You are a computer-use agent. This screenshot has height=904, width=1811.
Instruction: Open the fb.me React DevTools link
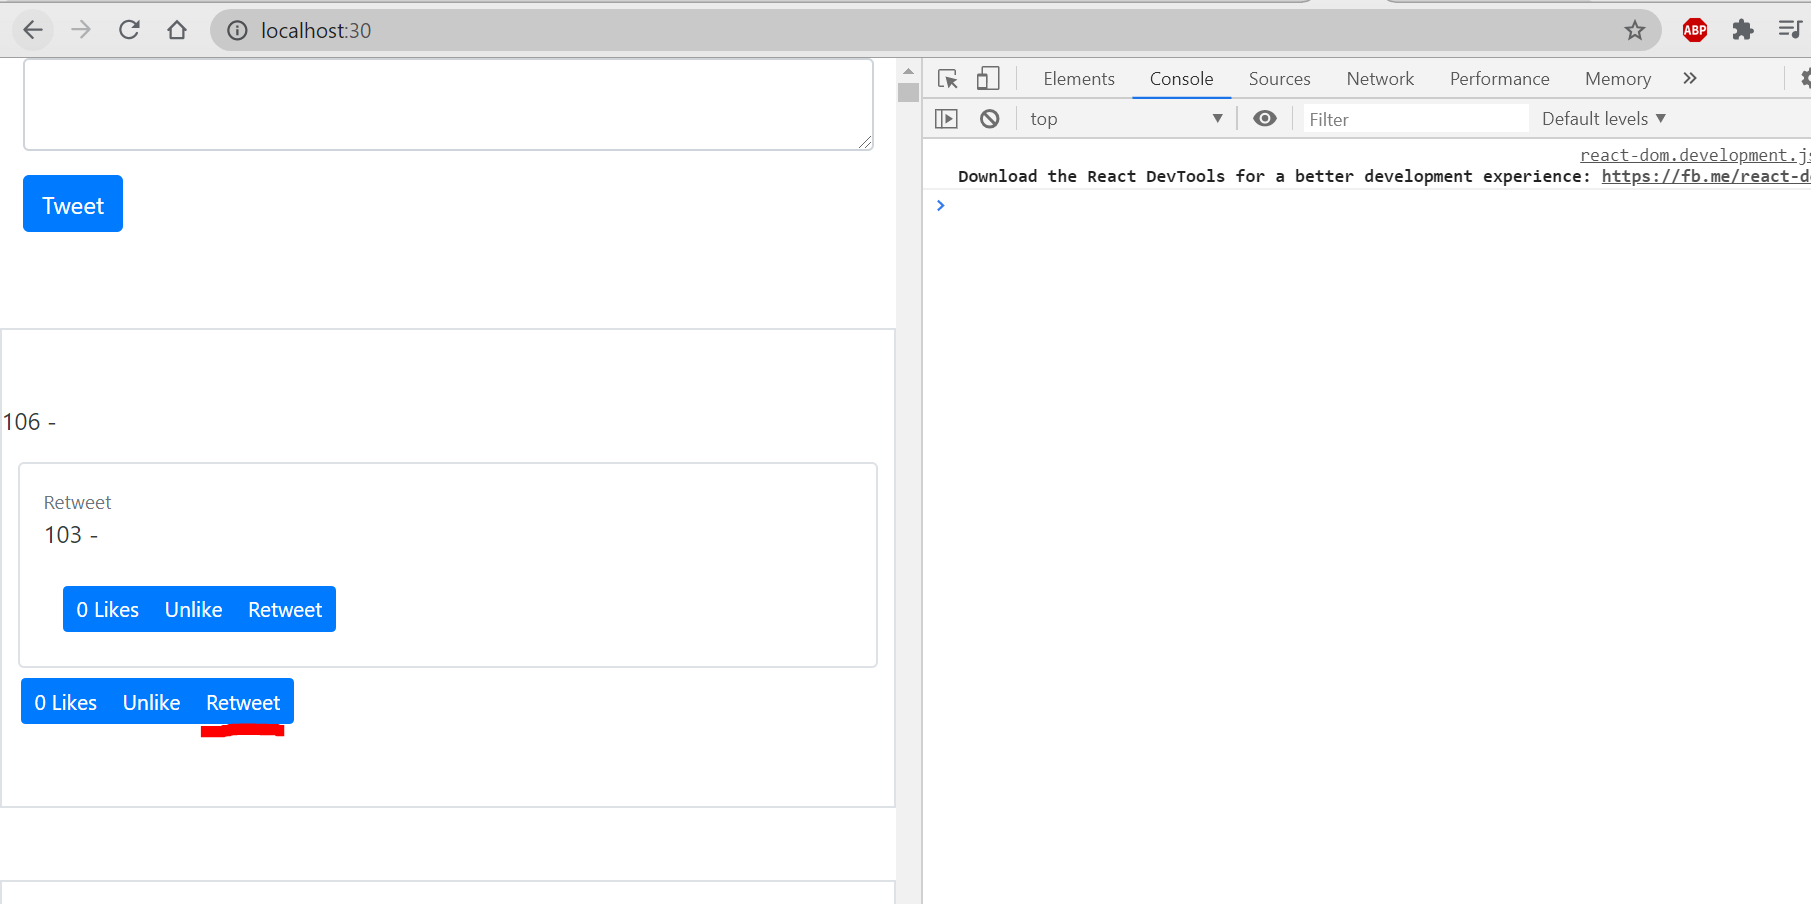point(1706,176)
